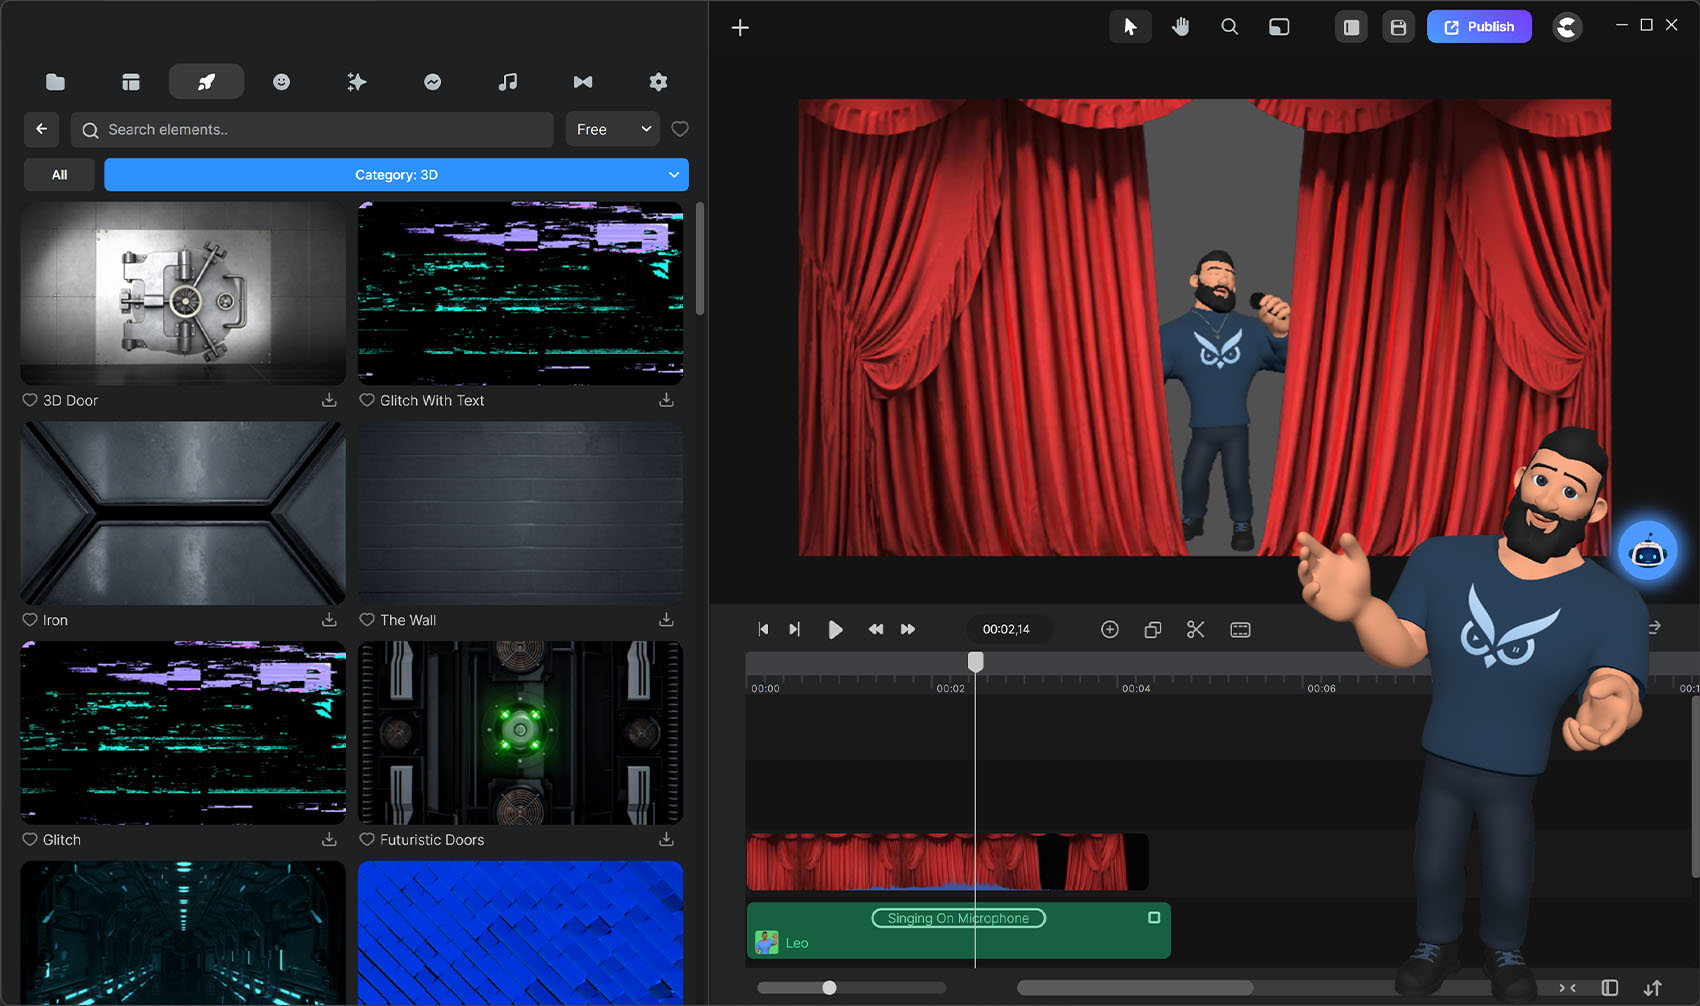Screen dimensions: 1700x1006
Task: Click the save project icon
Action: (1398, 27)
